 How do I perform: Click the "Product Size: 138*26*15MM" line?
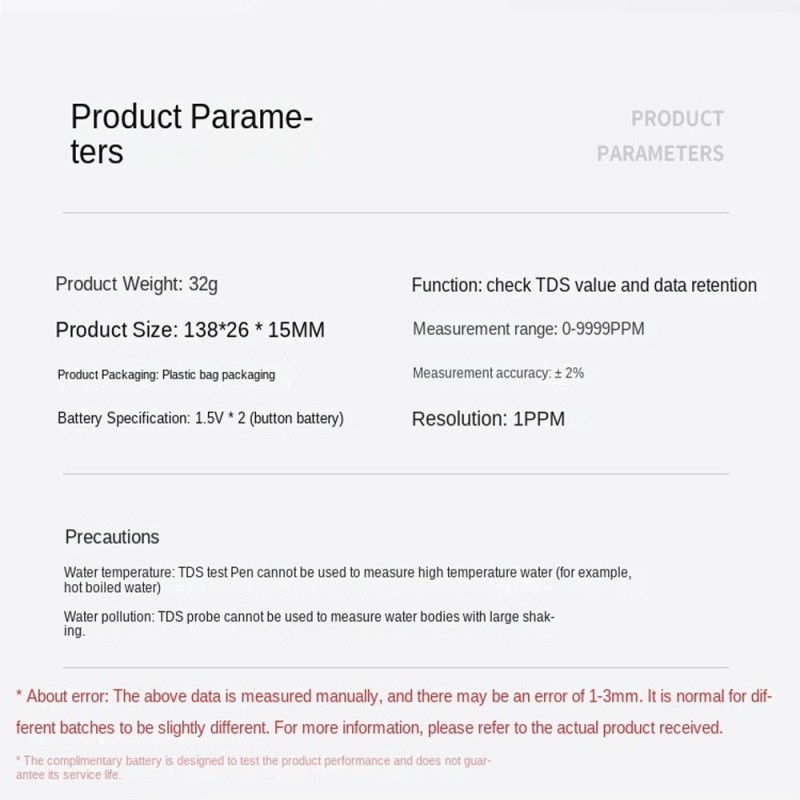[x=190, y=330]
